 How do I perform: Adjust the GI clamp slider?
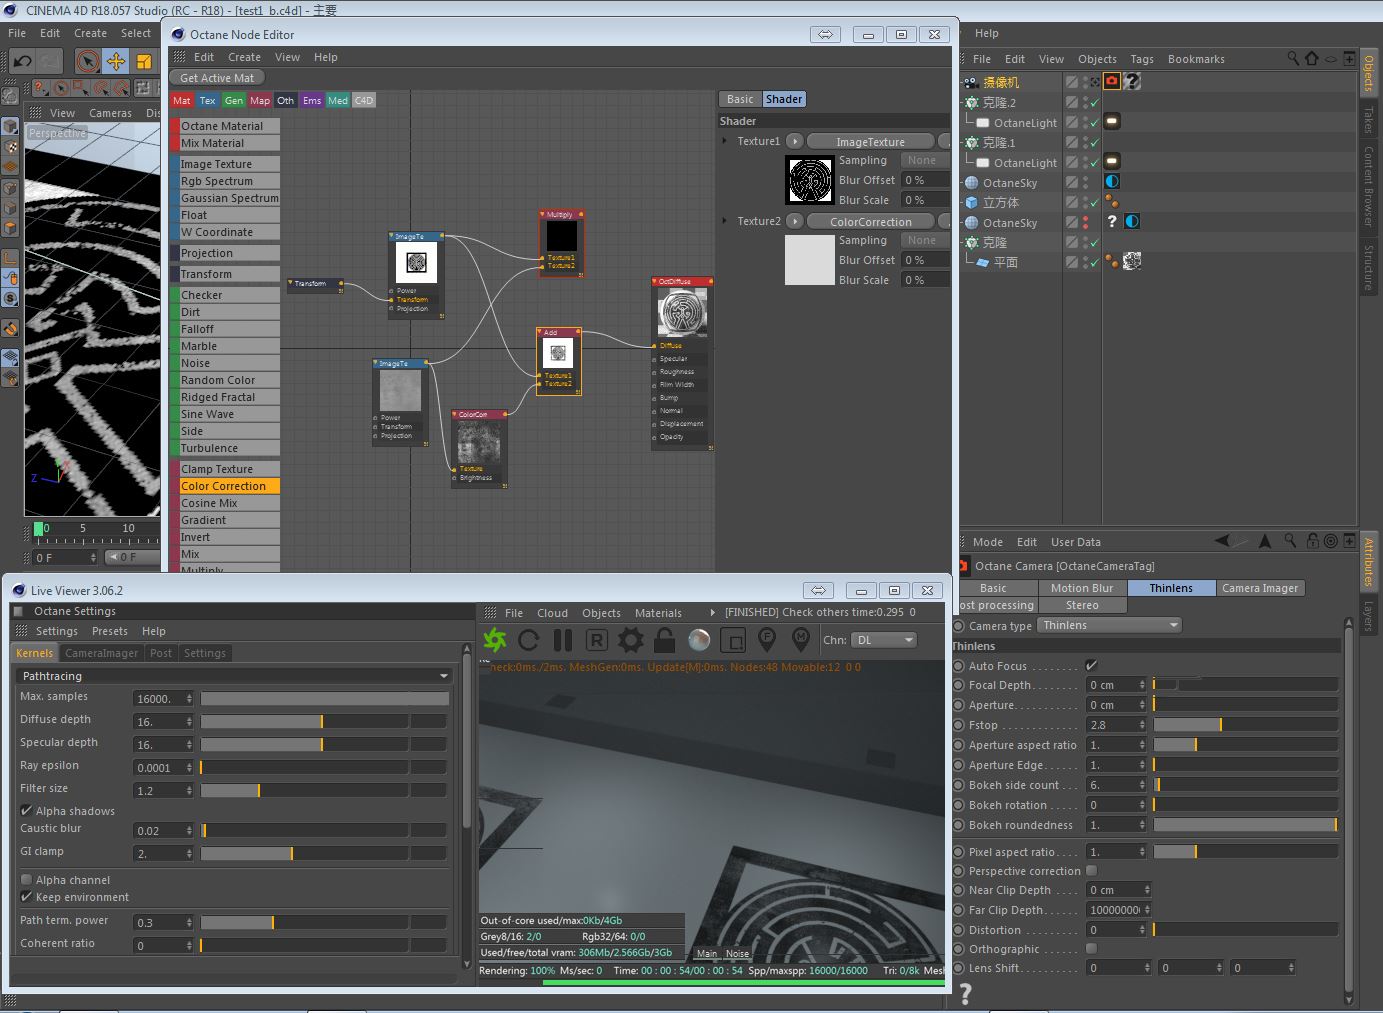(x=323, y=853)
